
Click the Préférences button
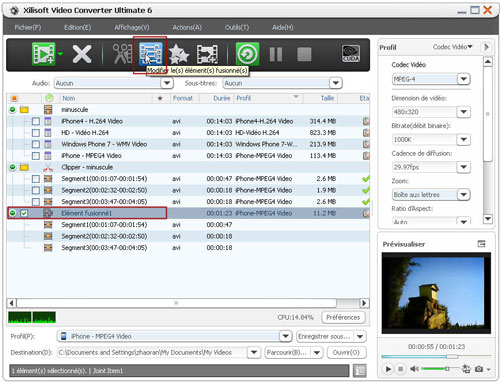pyautogui.click(x=343, y=317)
